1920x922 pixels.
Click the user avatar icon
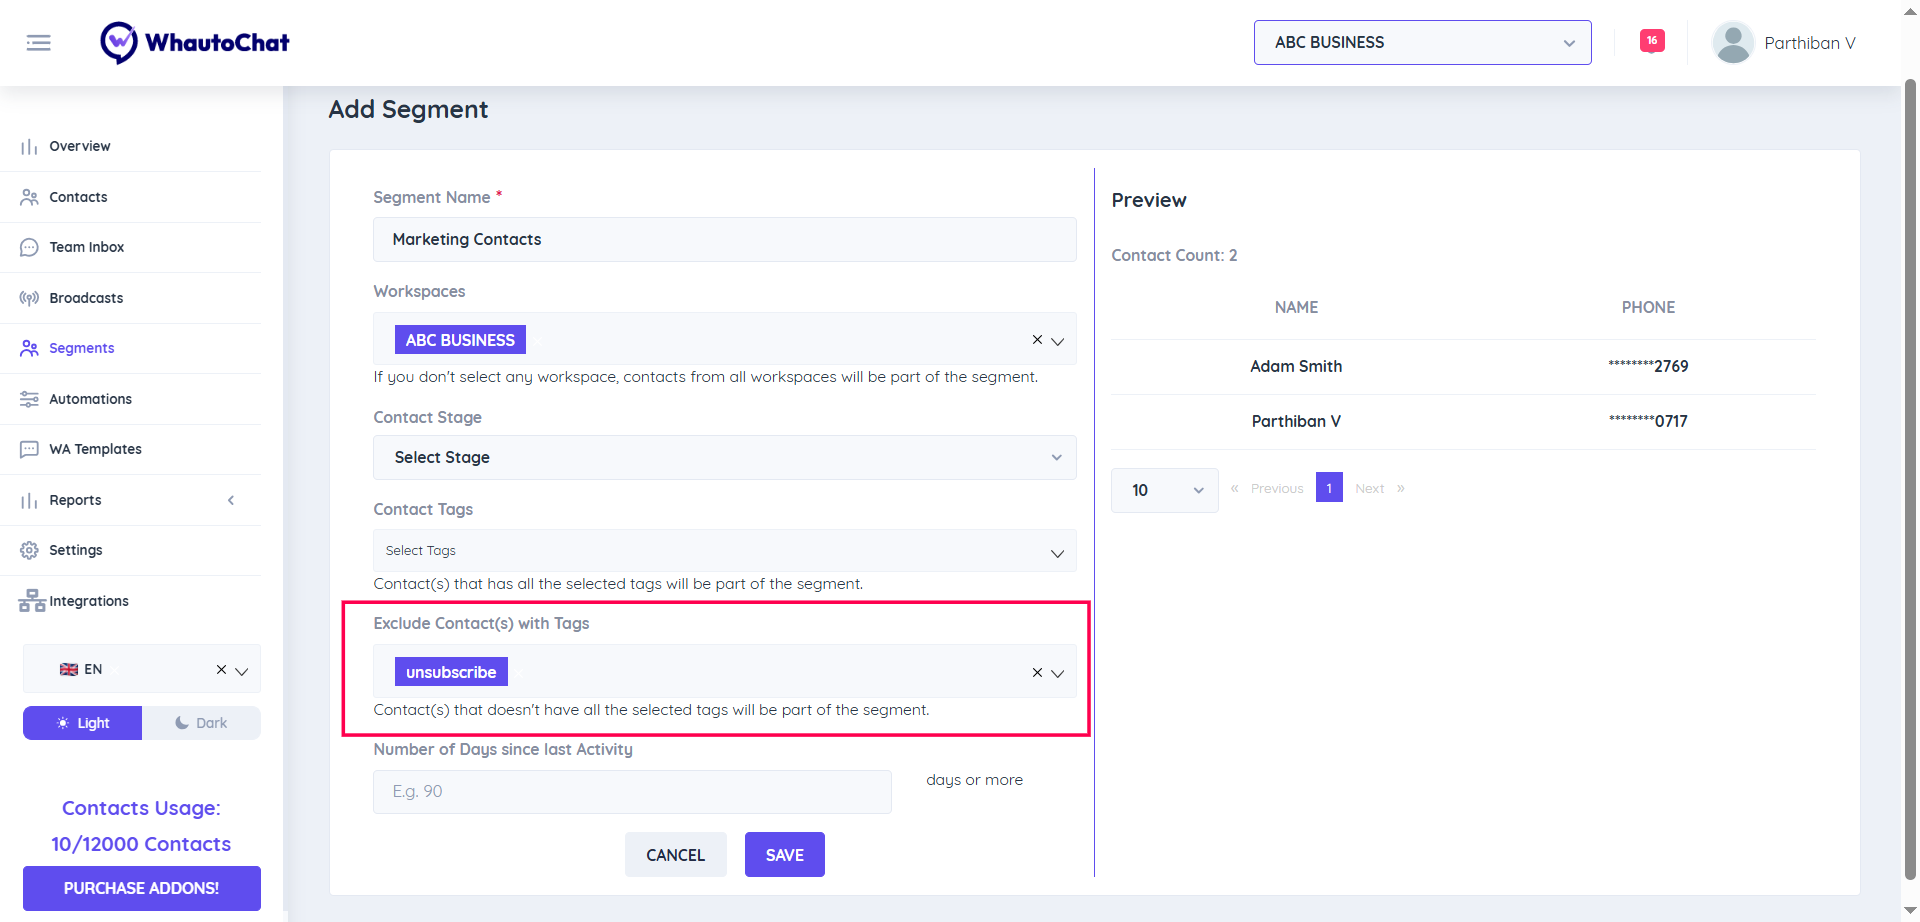(x=1733, y=43)
